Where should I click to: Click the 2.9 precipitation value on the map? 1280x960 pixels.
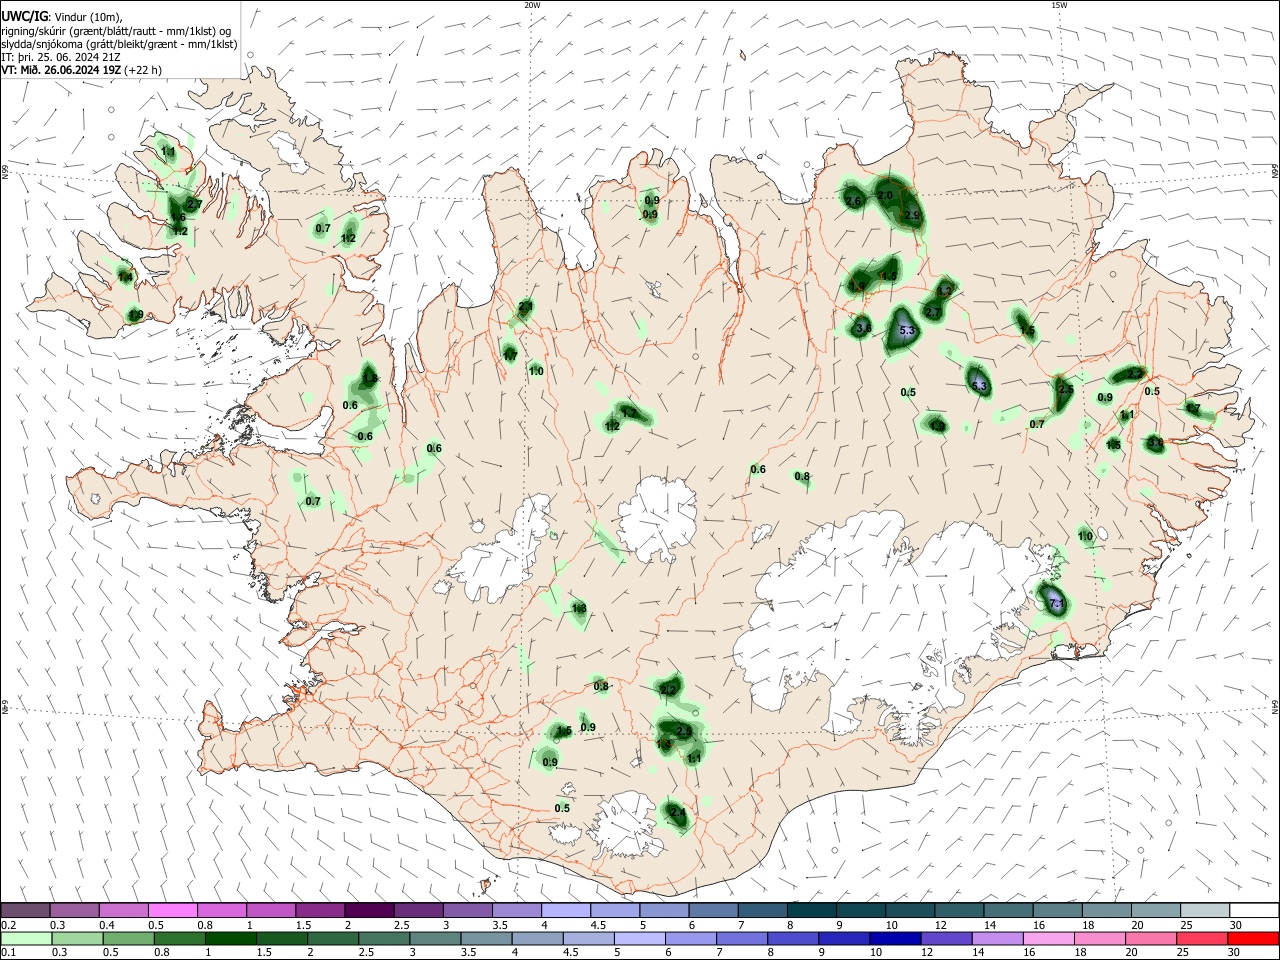point(912,215)
